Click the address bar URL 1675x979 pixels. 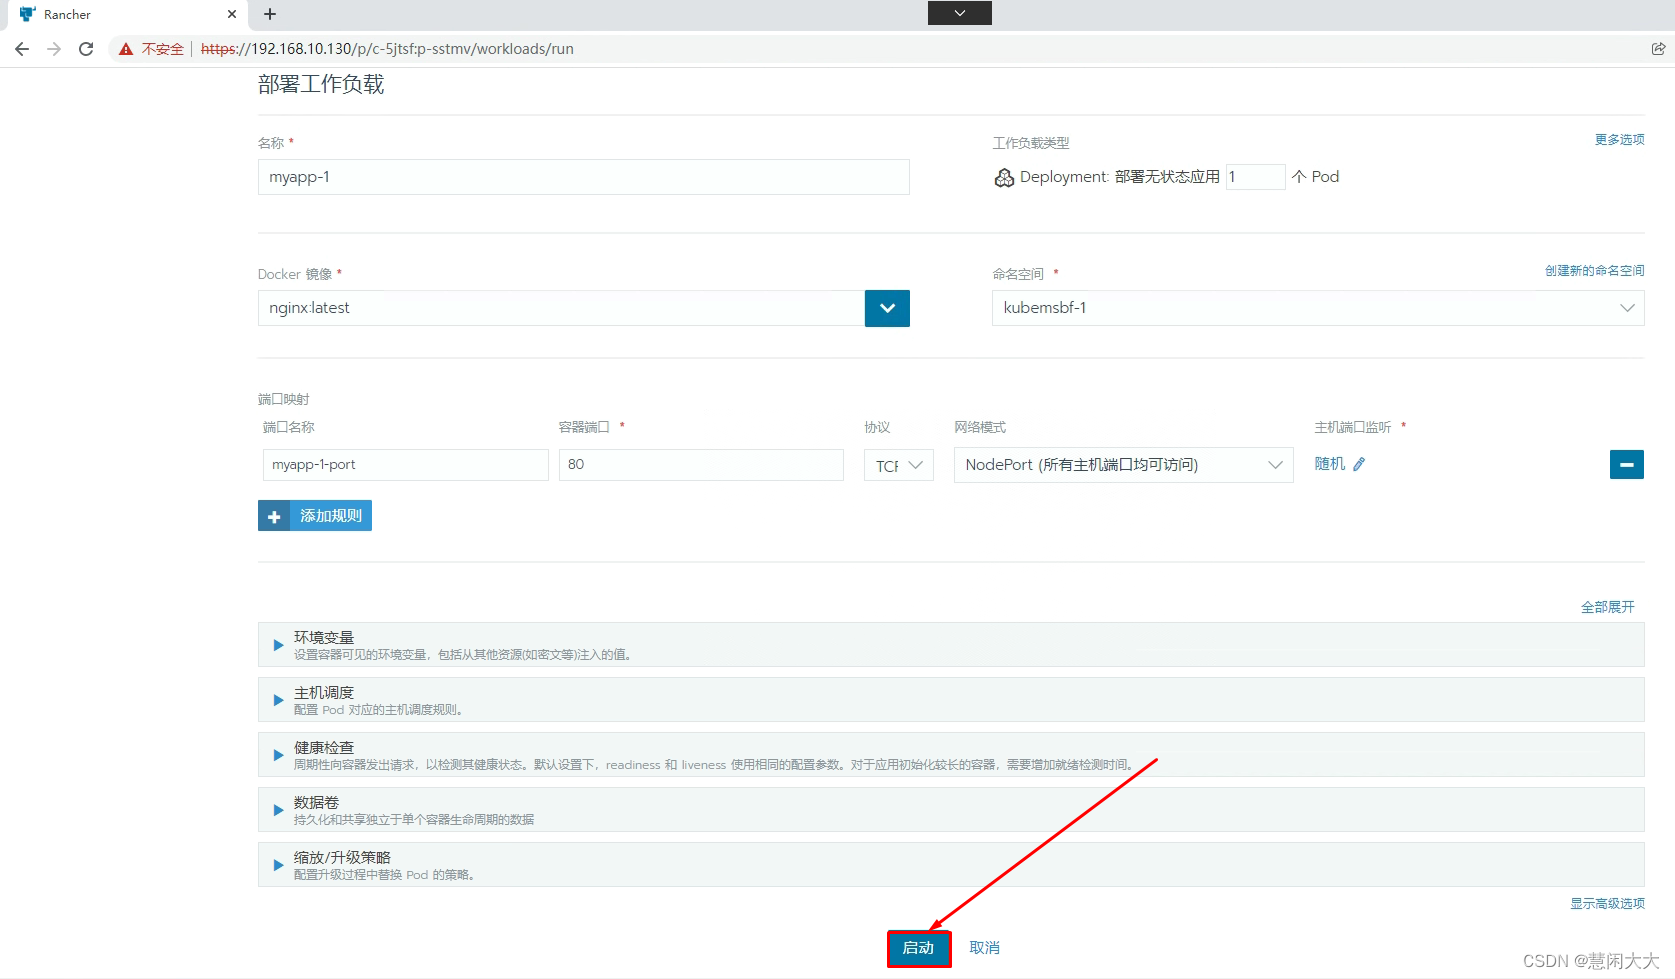pos(387,49)
